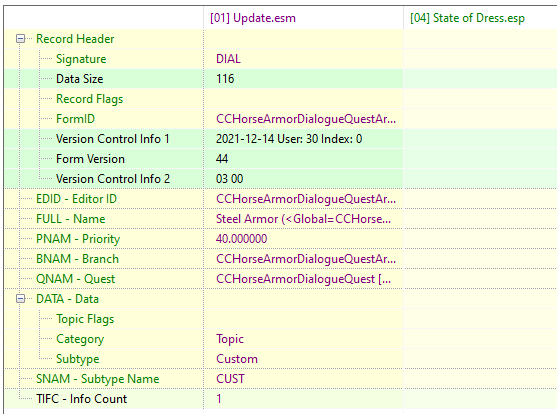Screen dimensions: 557x414
Task: Select the BNAM - Branch row label
Action: pos(77,259)
